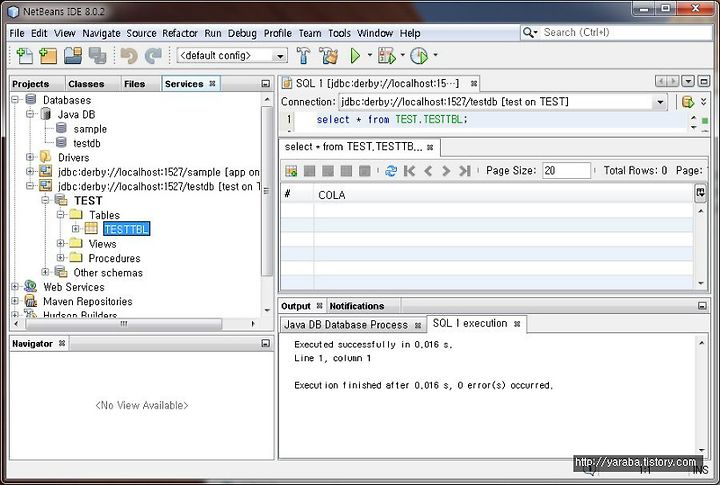This screenshot has height=485, width=720.
Task: Expand the Procedures folder node
Action: (61, 258)
